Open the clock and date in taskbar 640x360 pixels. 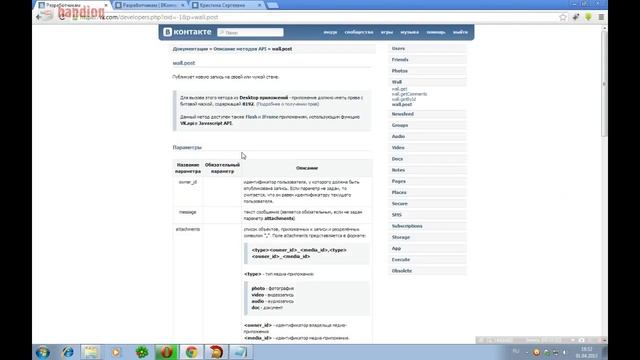[587, 352]
